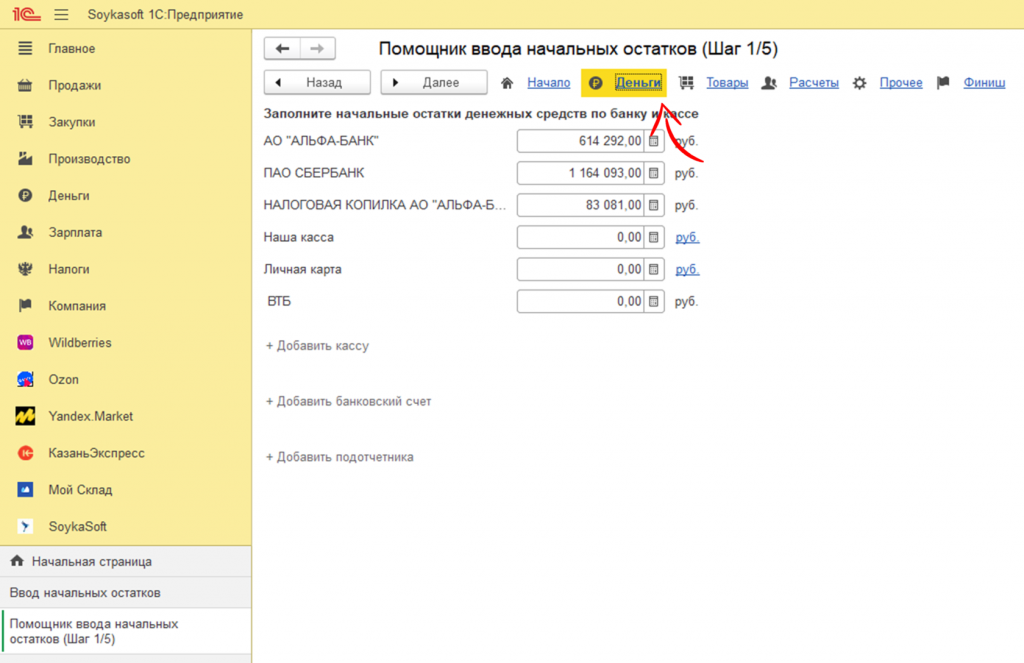Viewport: 1024px width, 663px height.
Task: Open the hamburger main menu icon
Action: tap(61, 15)
